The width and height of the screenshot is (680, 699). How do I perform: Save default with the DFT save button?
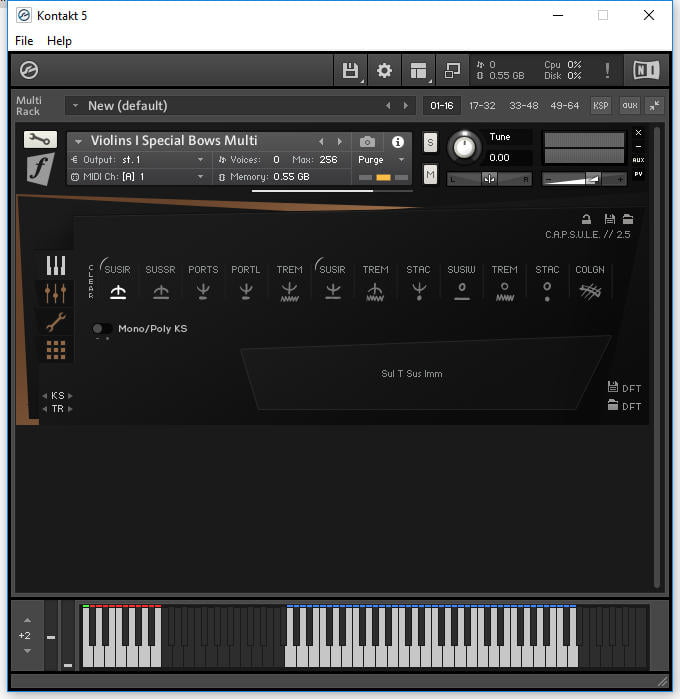(624, 387)
